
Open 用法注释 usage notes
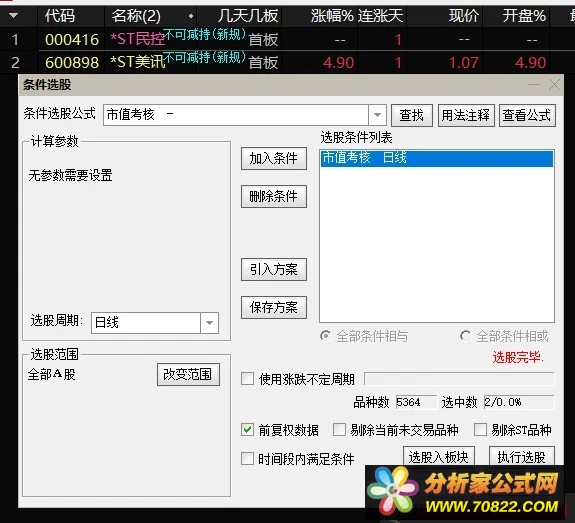click(x=466, y=116)
